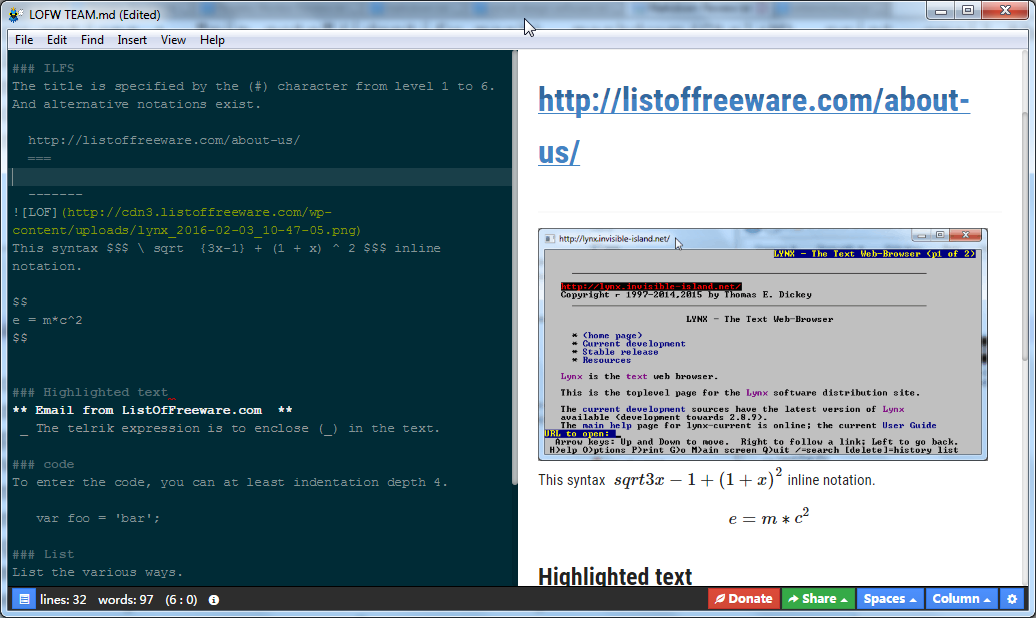Click the Lynx browser screenshot in preview
Image resolution: width=1036 pixels, height=618 pixels.
[x=763, y=344]
